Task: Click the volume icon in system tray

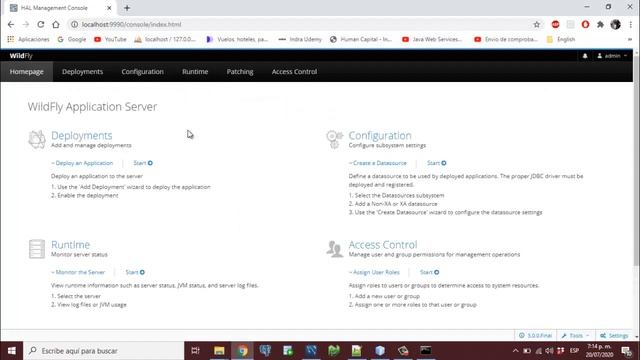Action: [x=550, y=351]
